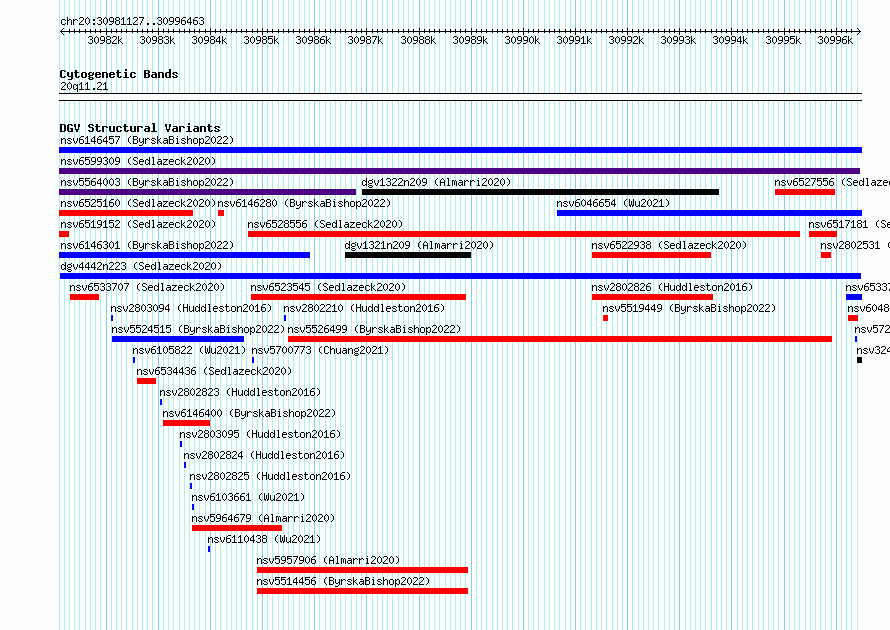This screenshot has height=630, width=890.
Task: Open nsv2802824 (Huddleston2016) label
Action: pos(264,455)
